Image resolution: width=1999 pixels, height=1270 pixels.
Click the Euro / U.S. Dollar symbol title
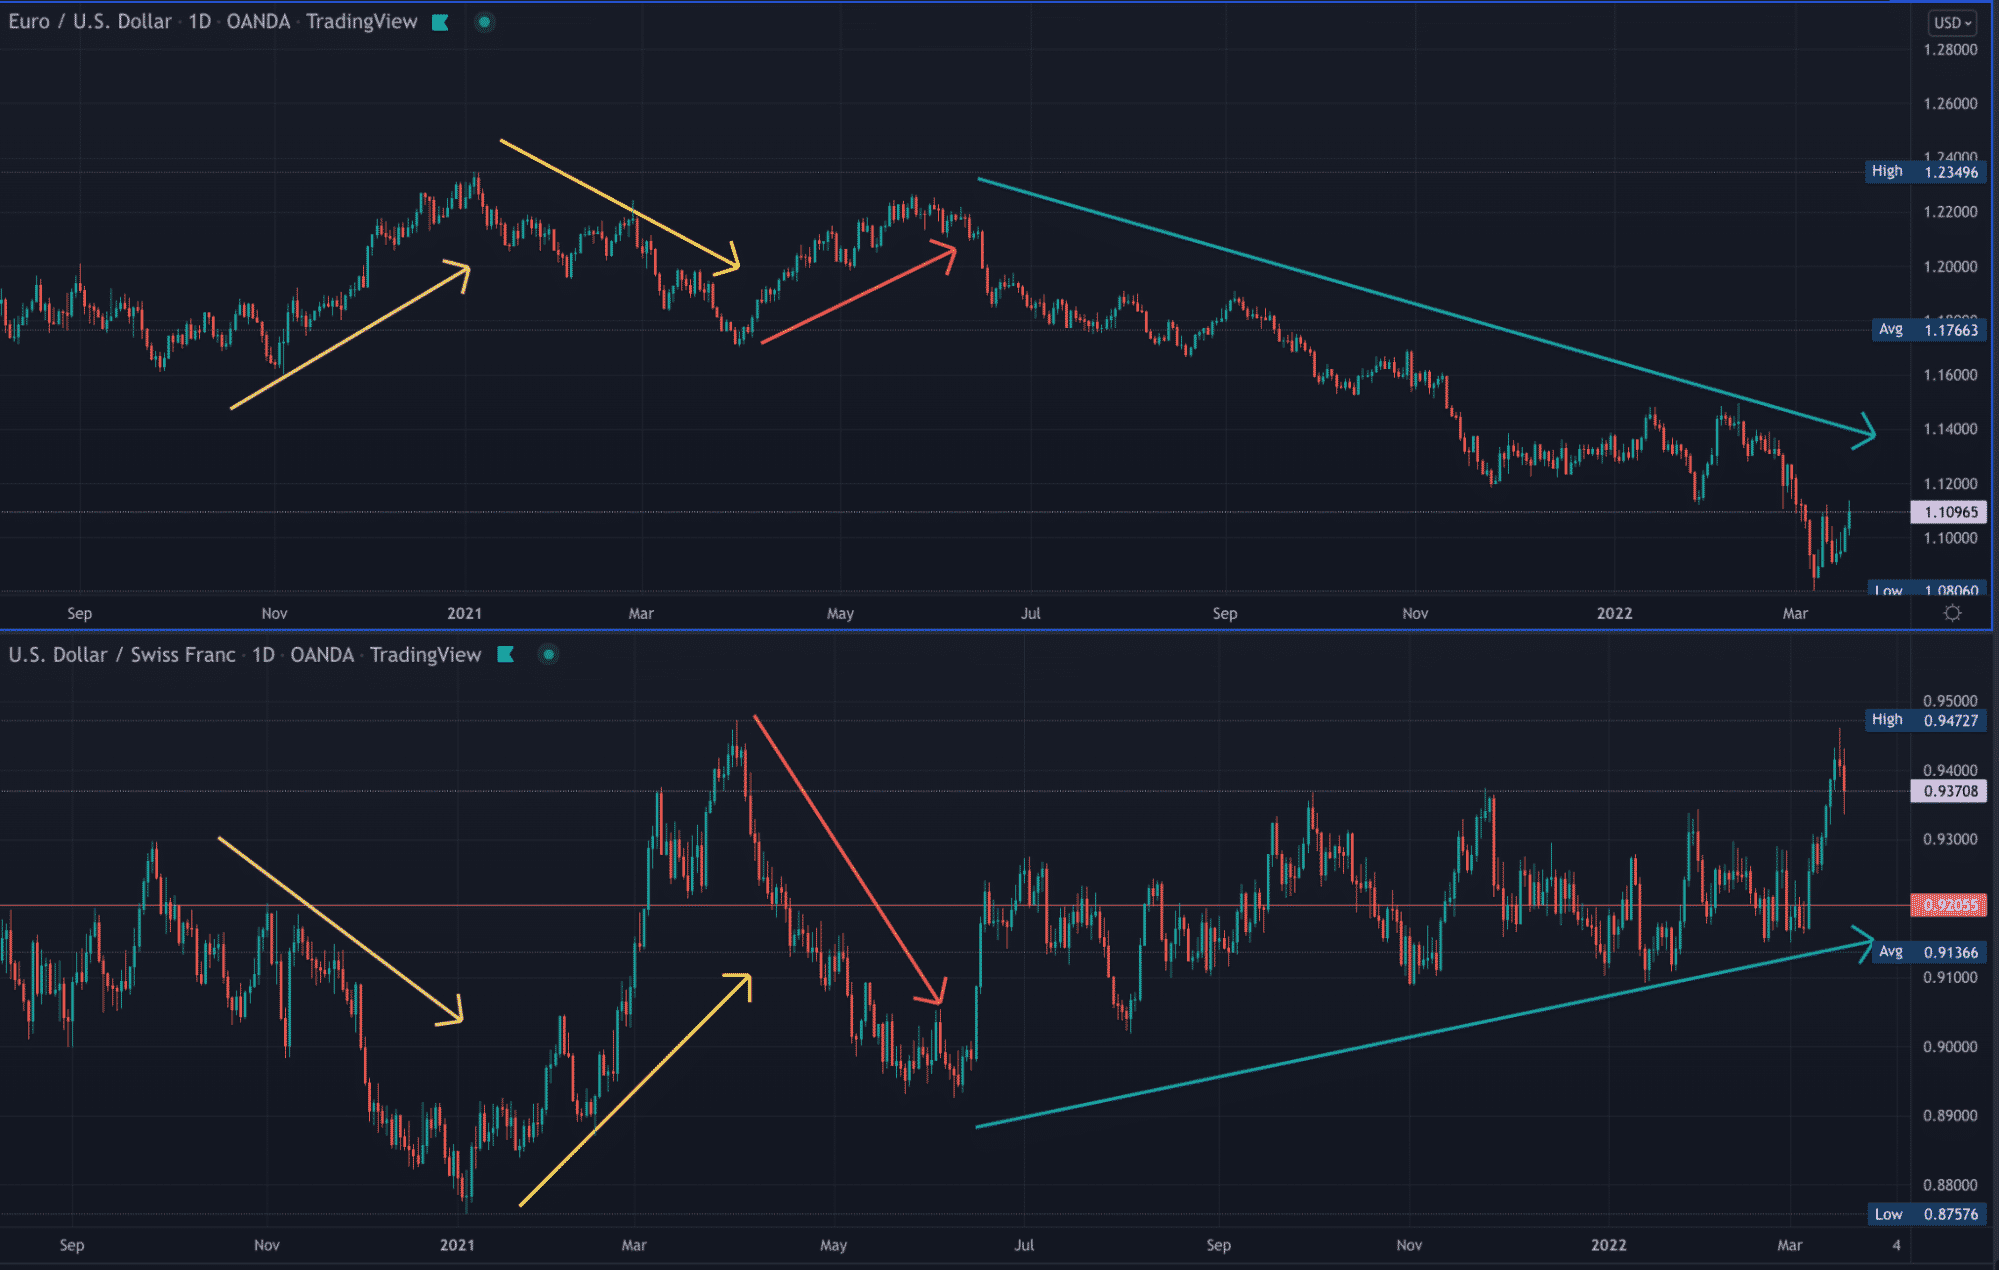coord(90,22)
